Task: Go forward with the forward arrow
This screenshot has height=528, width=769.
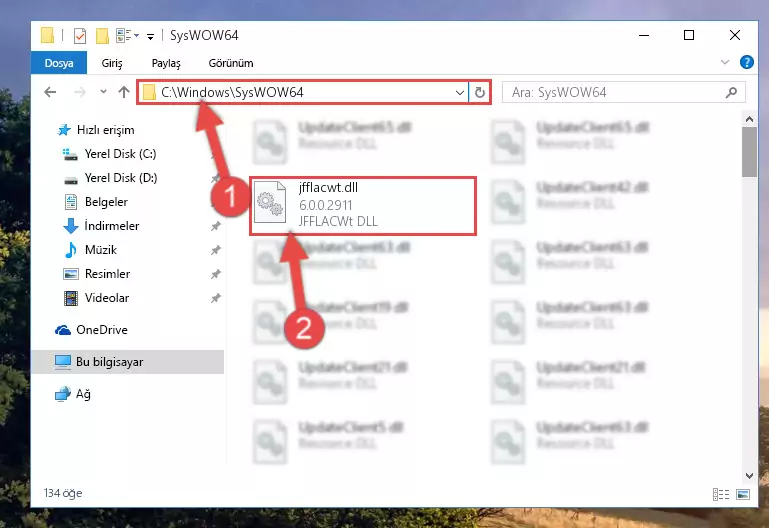Action: point(79,92)
